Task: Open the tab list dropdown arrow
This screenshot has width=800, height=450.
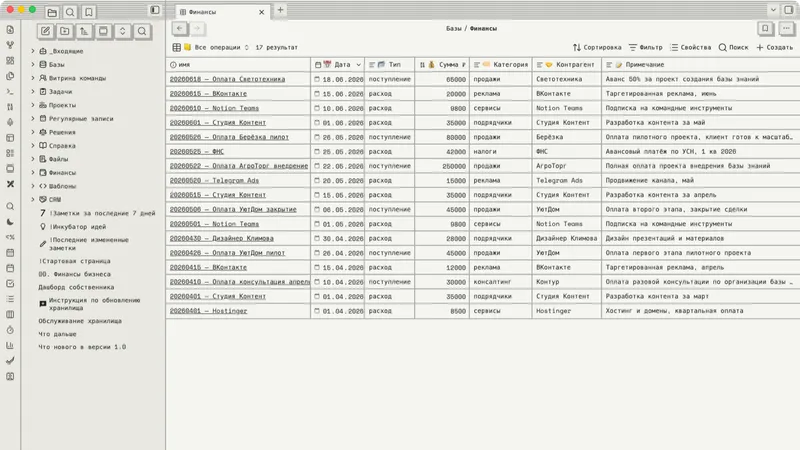Action: pos(773,10)
